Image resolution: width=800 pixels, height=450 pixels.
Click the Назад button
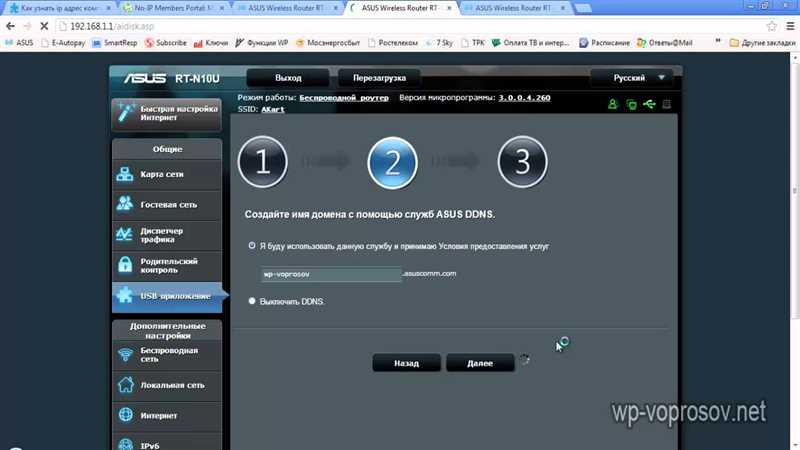[x=406, y=363]
